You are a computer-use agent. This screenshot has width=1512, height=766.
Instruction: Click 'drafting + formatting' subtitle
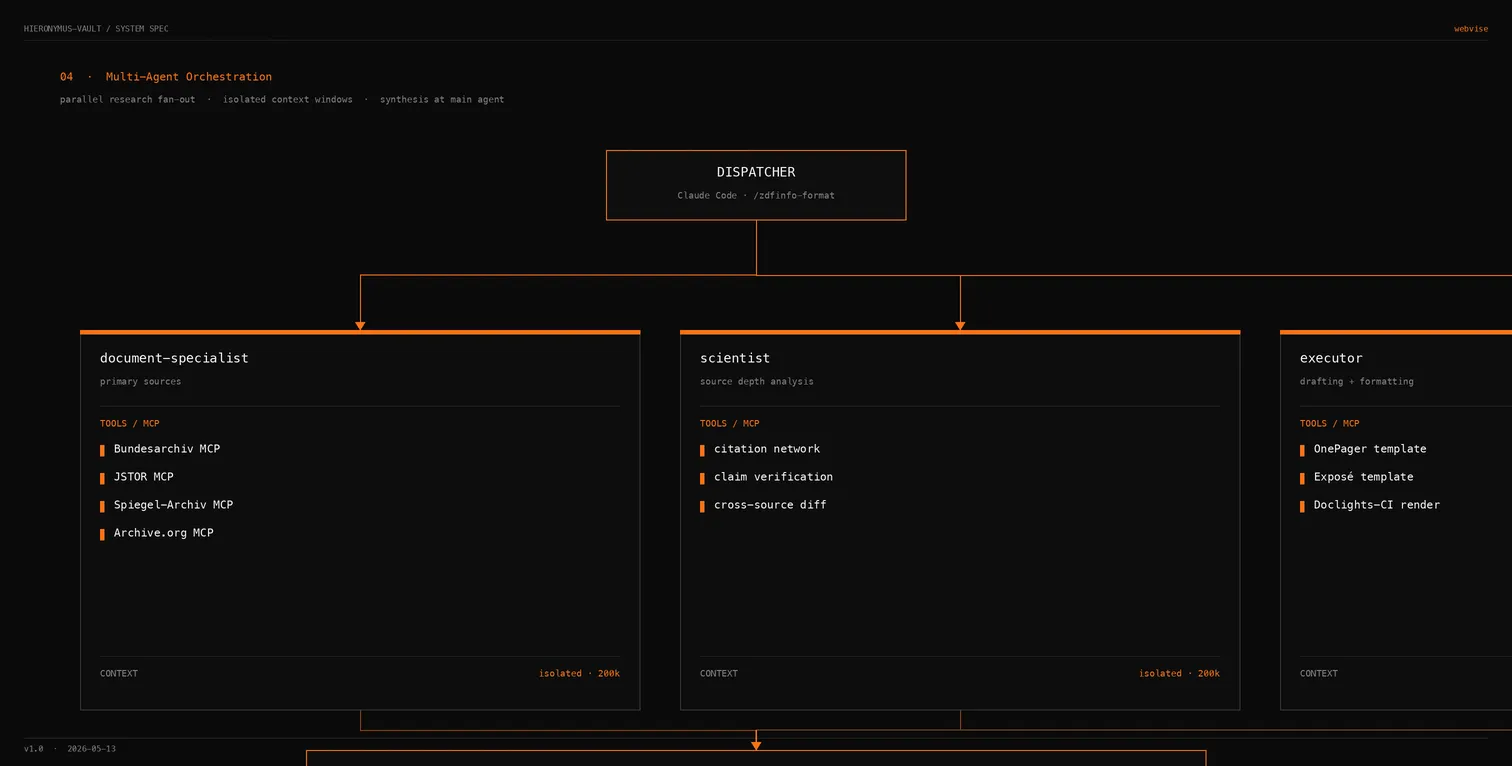click(1357, 382)
